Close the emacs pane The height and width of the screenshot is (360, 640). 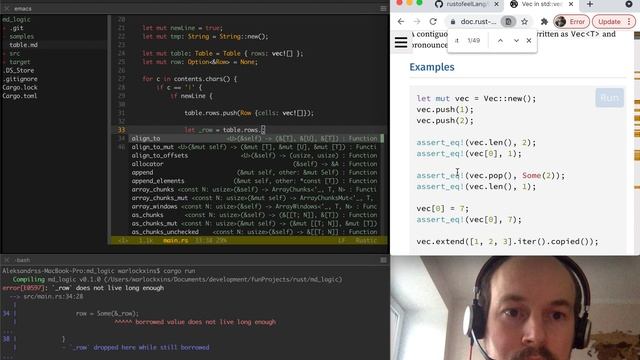coord(7,9)
